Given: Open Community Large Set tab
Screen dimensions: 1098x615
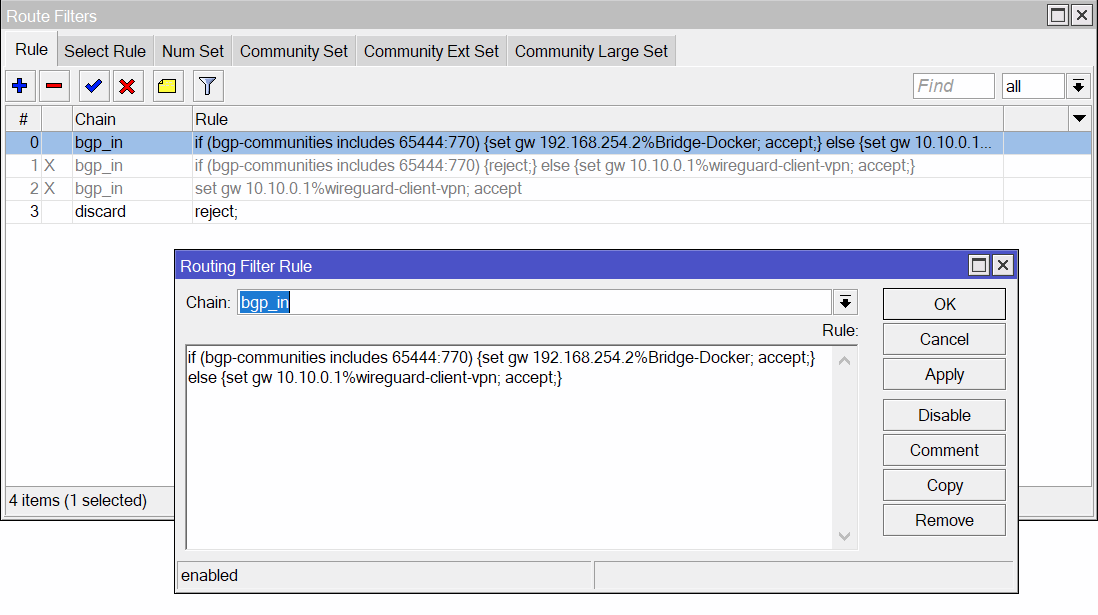Looking at the screenshot, I should pyautogui.click(x=592, y=51).
